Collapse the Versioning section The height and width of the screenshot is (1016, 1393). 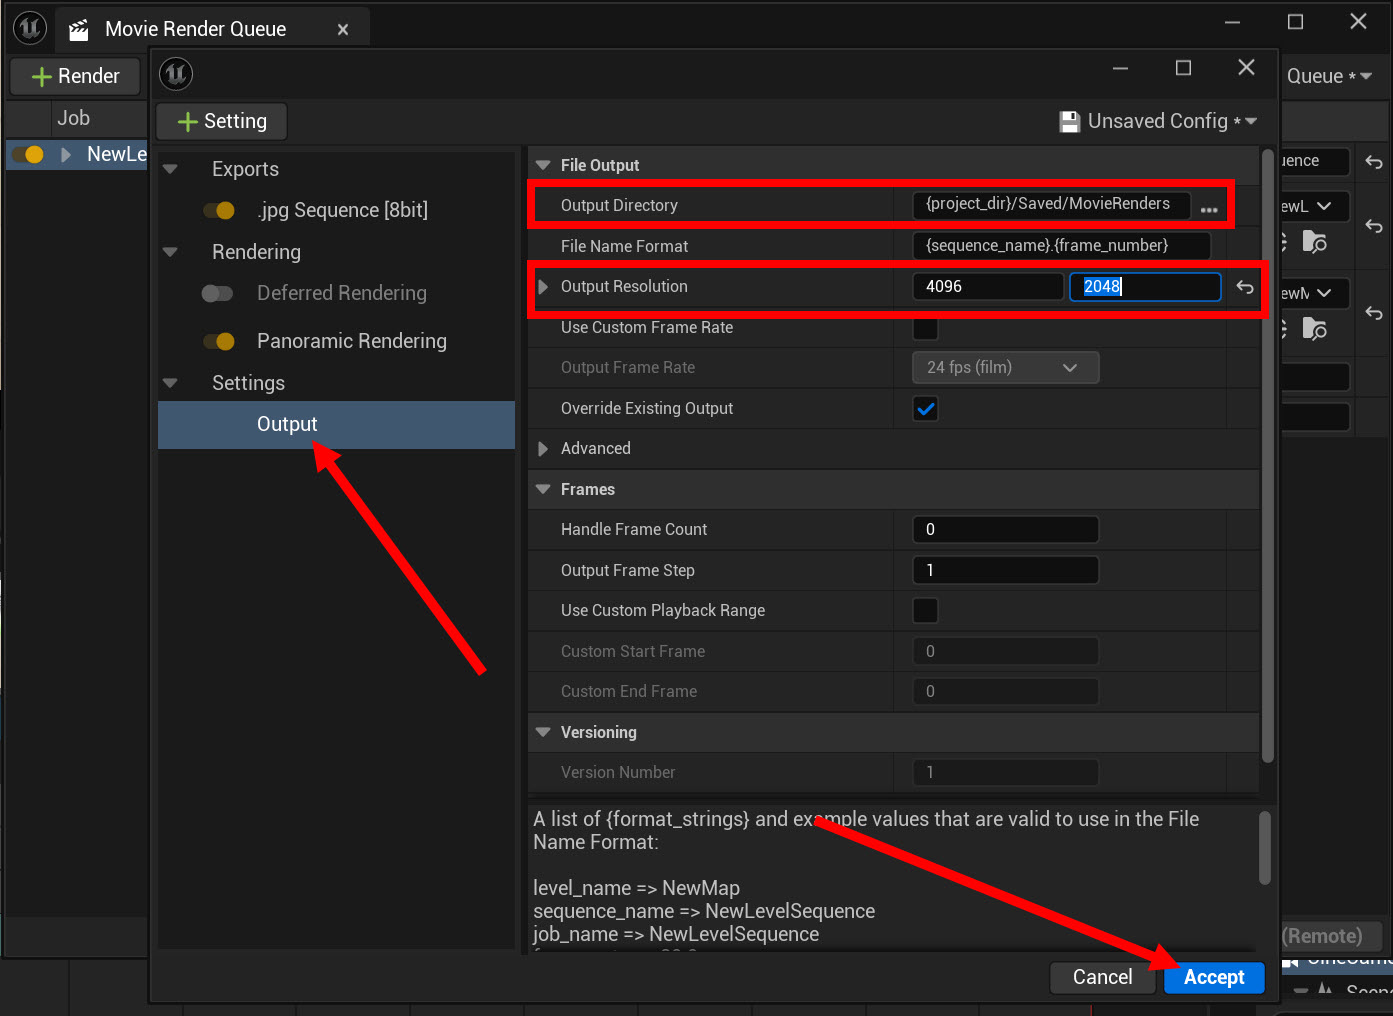pos(543,732)
